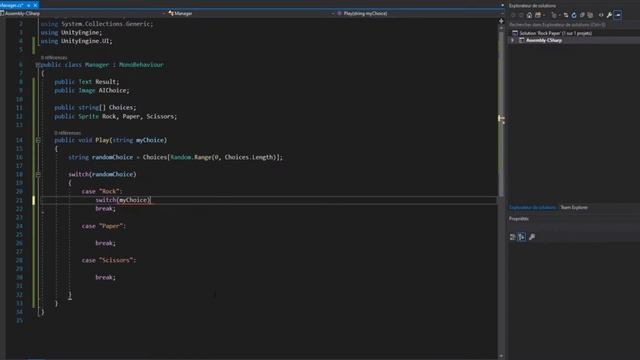Open the Assembly-CSharp project dropdown in navigation bar
Viewport: 640px width, 360px height.
coord(82,13)
